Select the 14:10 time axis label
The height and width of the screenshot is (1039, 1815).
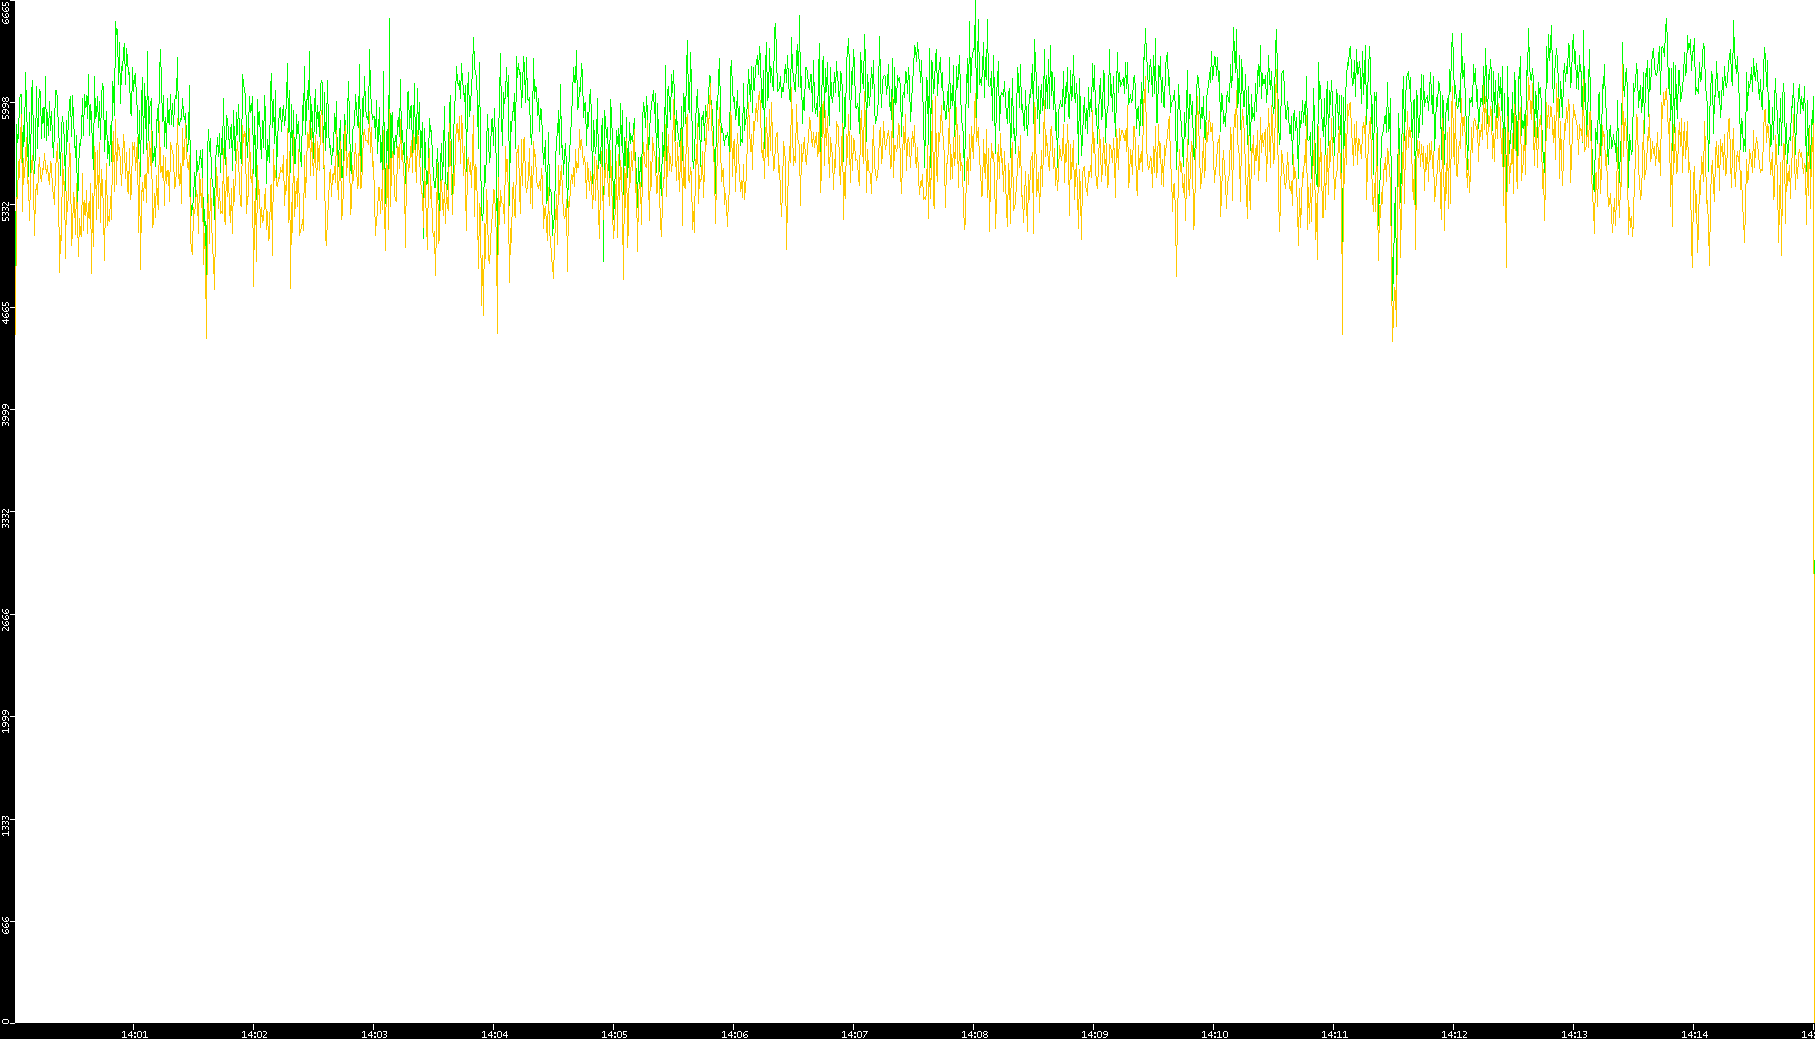point(1214,1033)
